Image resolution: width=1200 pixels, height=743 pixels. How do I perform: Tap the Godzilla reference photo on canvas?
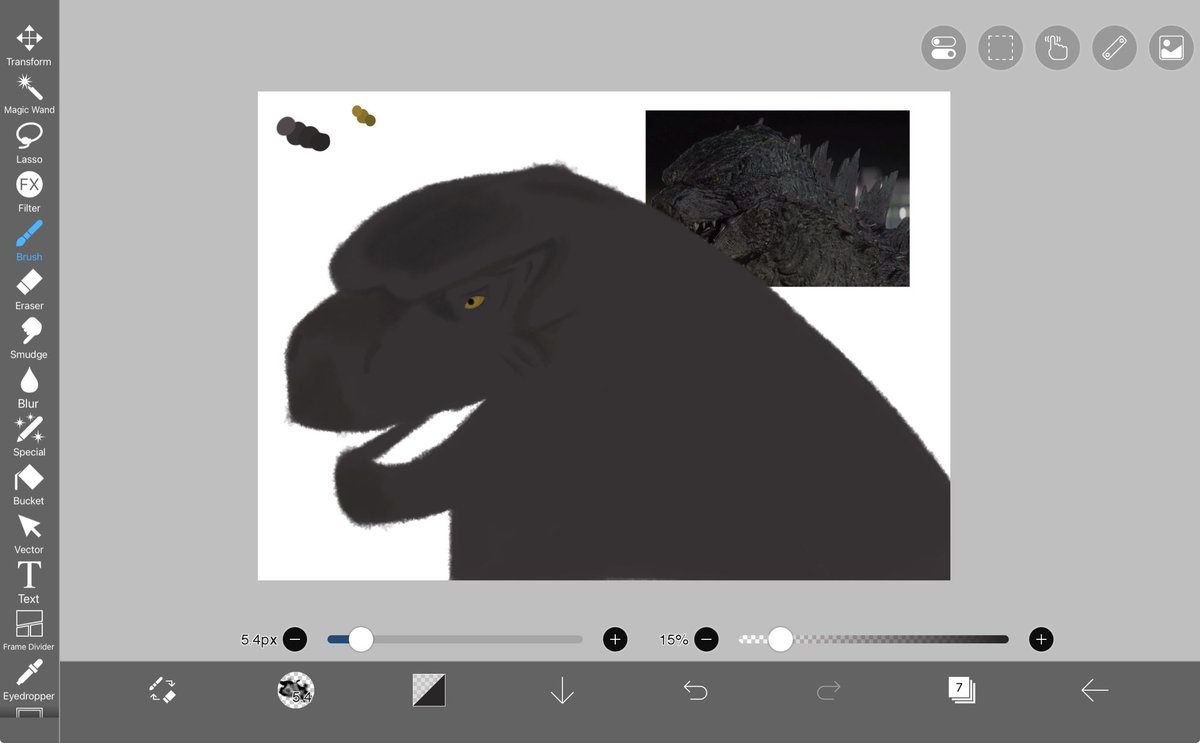pyautogui.click(x=777, y=198)
